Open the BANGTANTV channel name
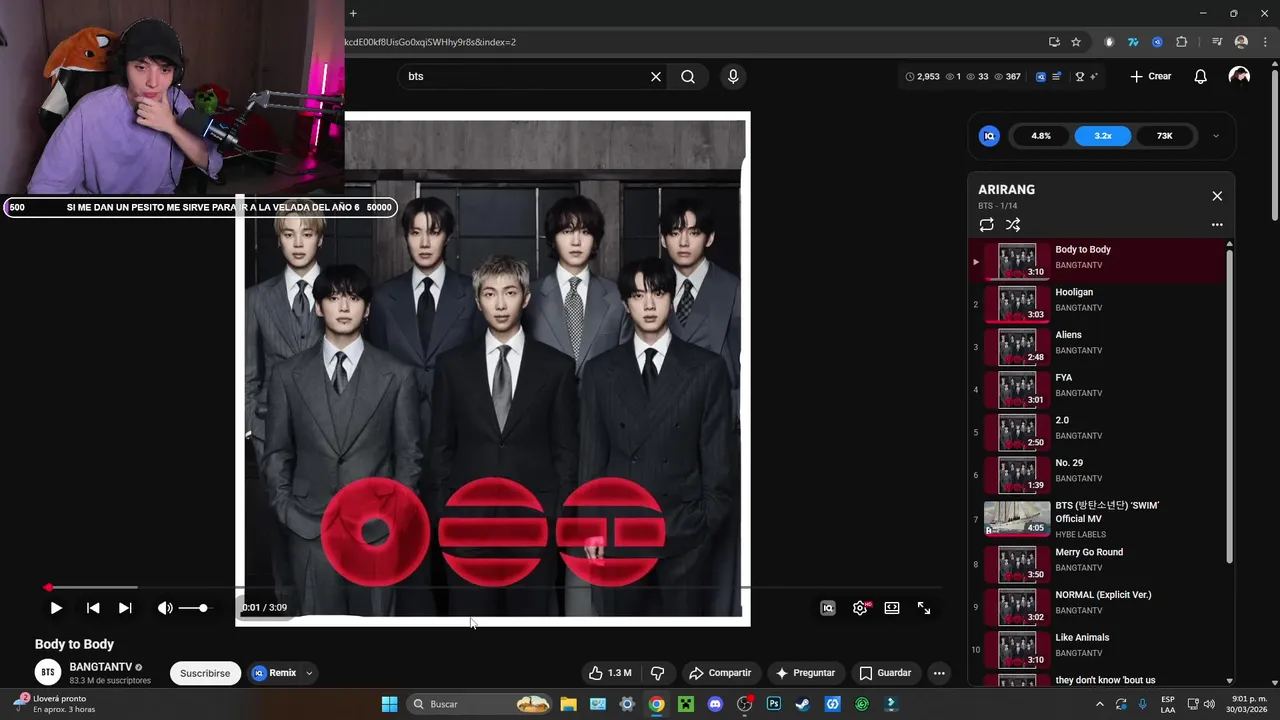Viewport: 1280px width, 720px height. point(100,667)
